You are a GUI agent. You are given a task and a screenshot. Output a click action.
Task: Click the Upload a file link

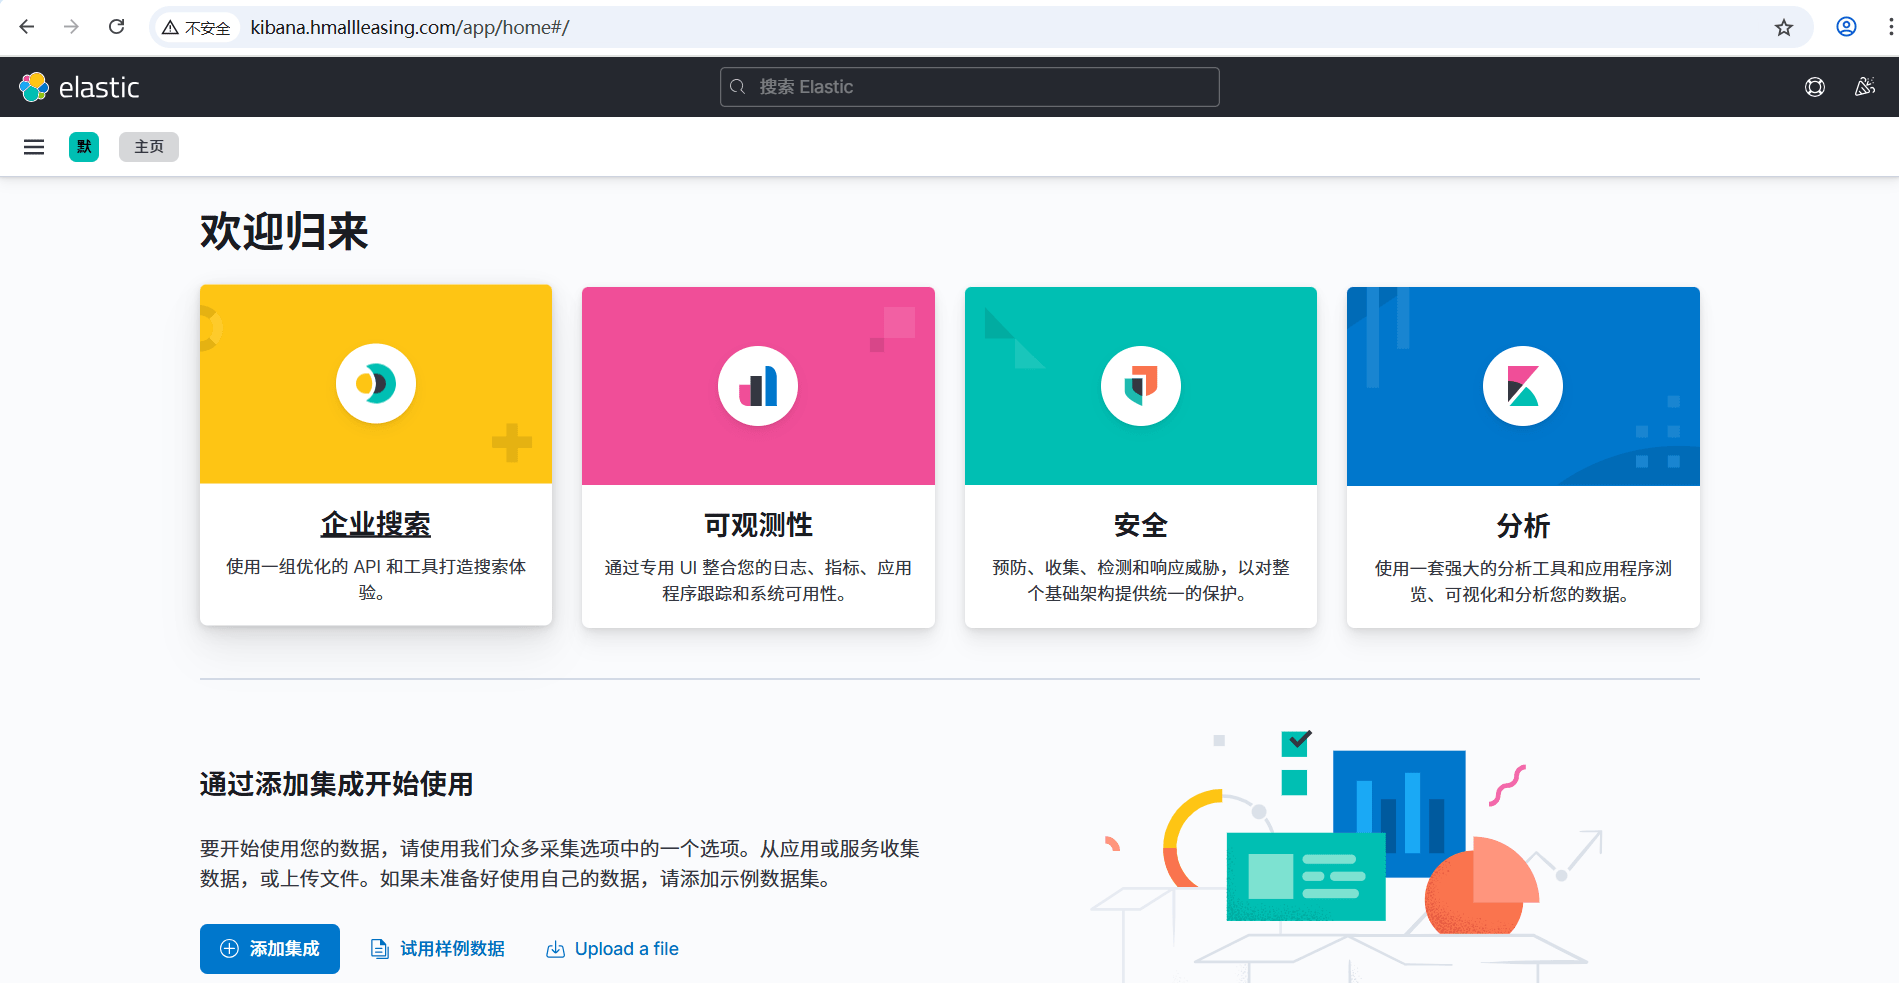[x=612, y=948]
